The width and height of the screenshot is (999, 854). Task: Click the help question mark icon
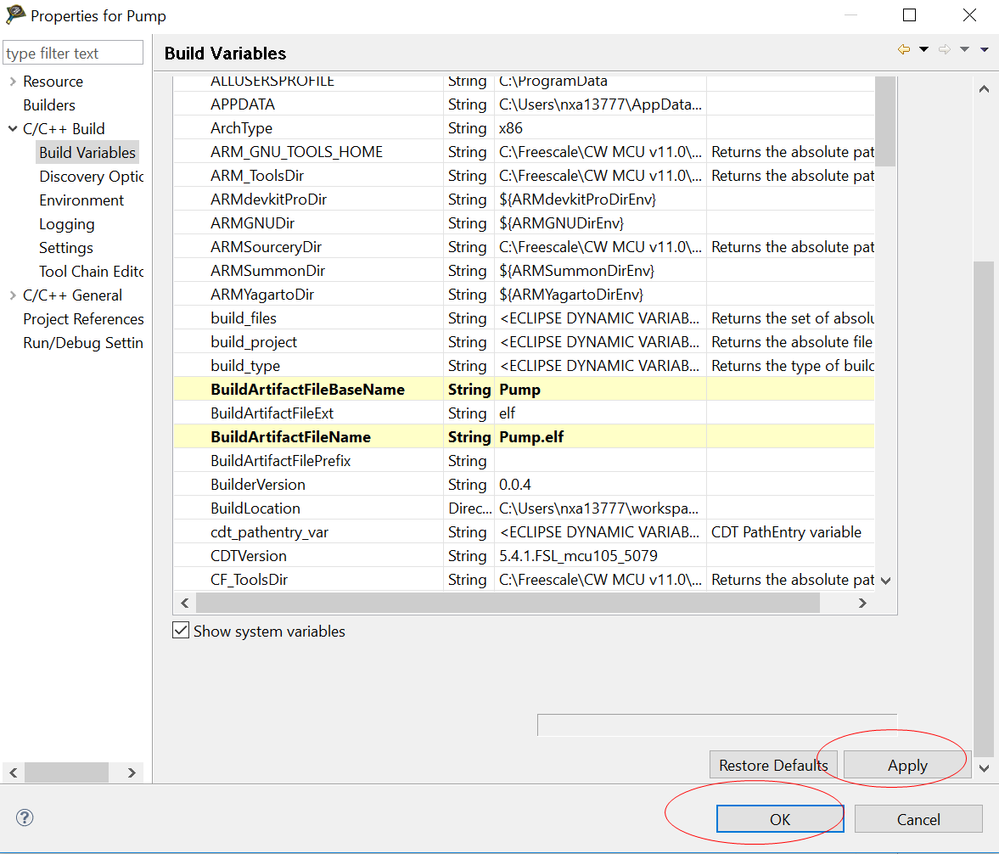click(24, 818)
